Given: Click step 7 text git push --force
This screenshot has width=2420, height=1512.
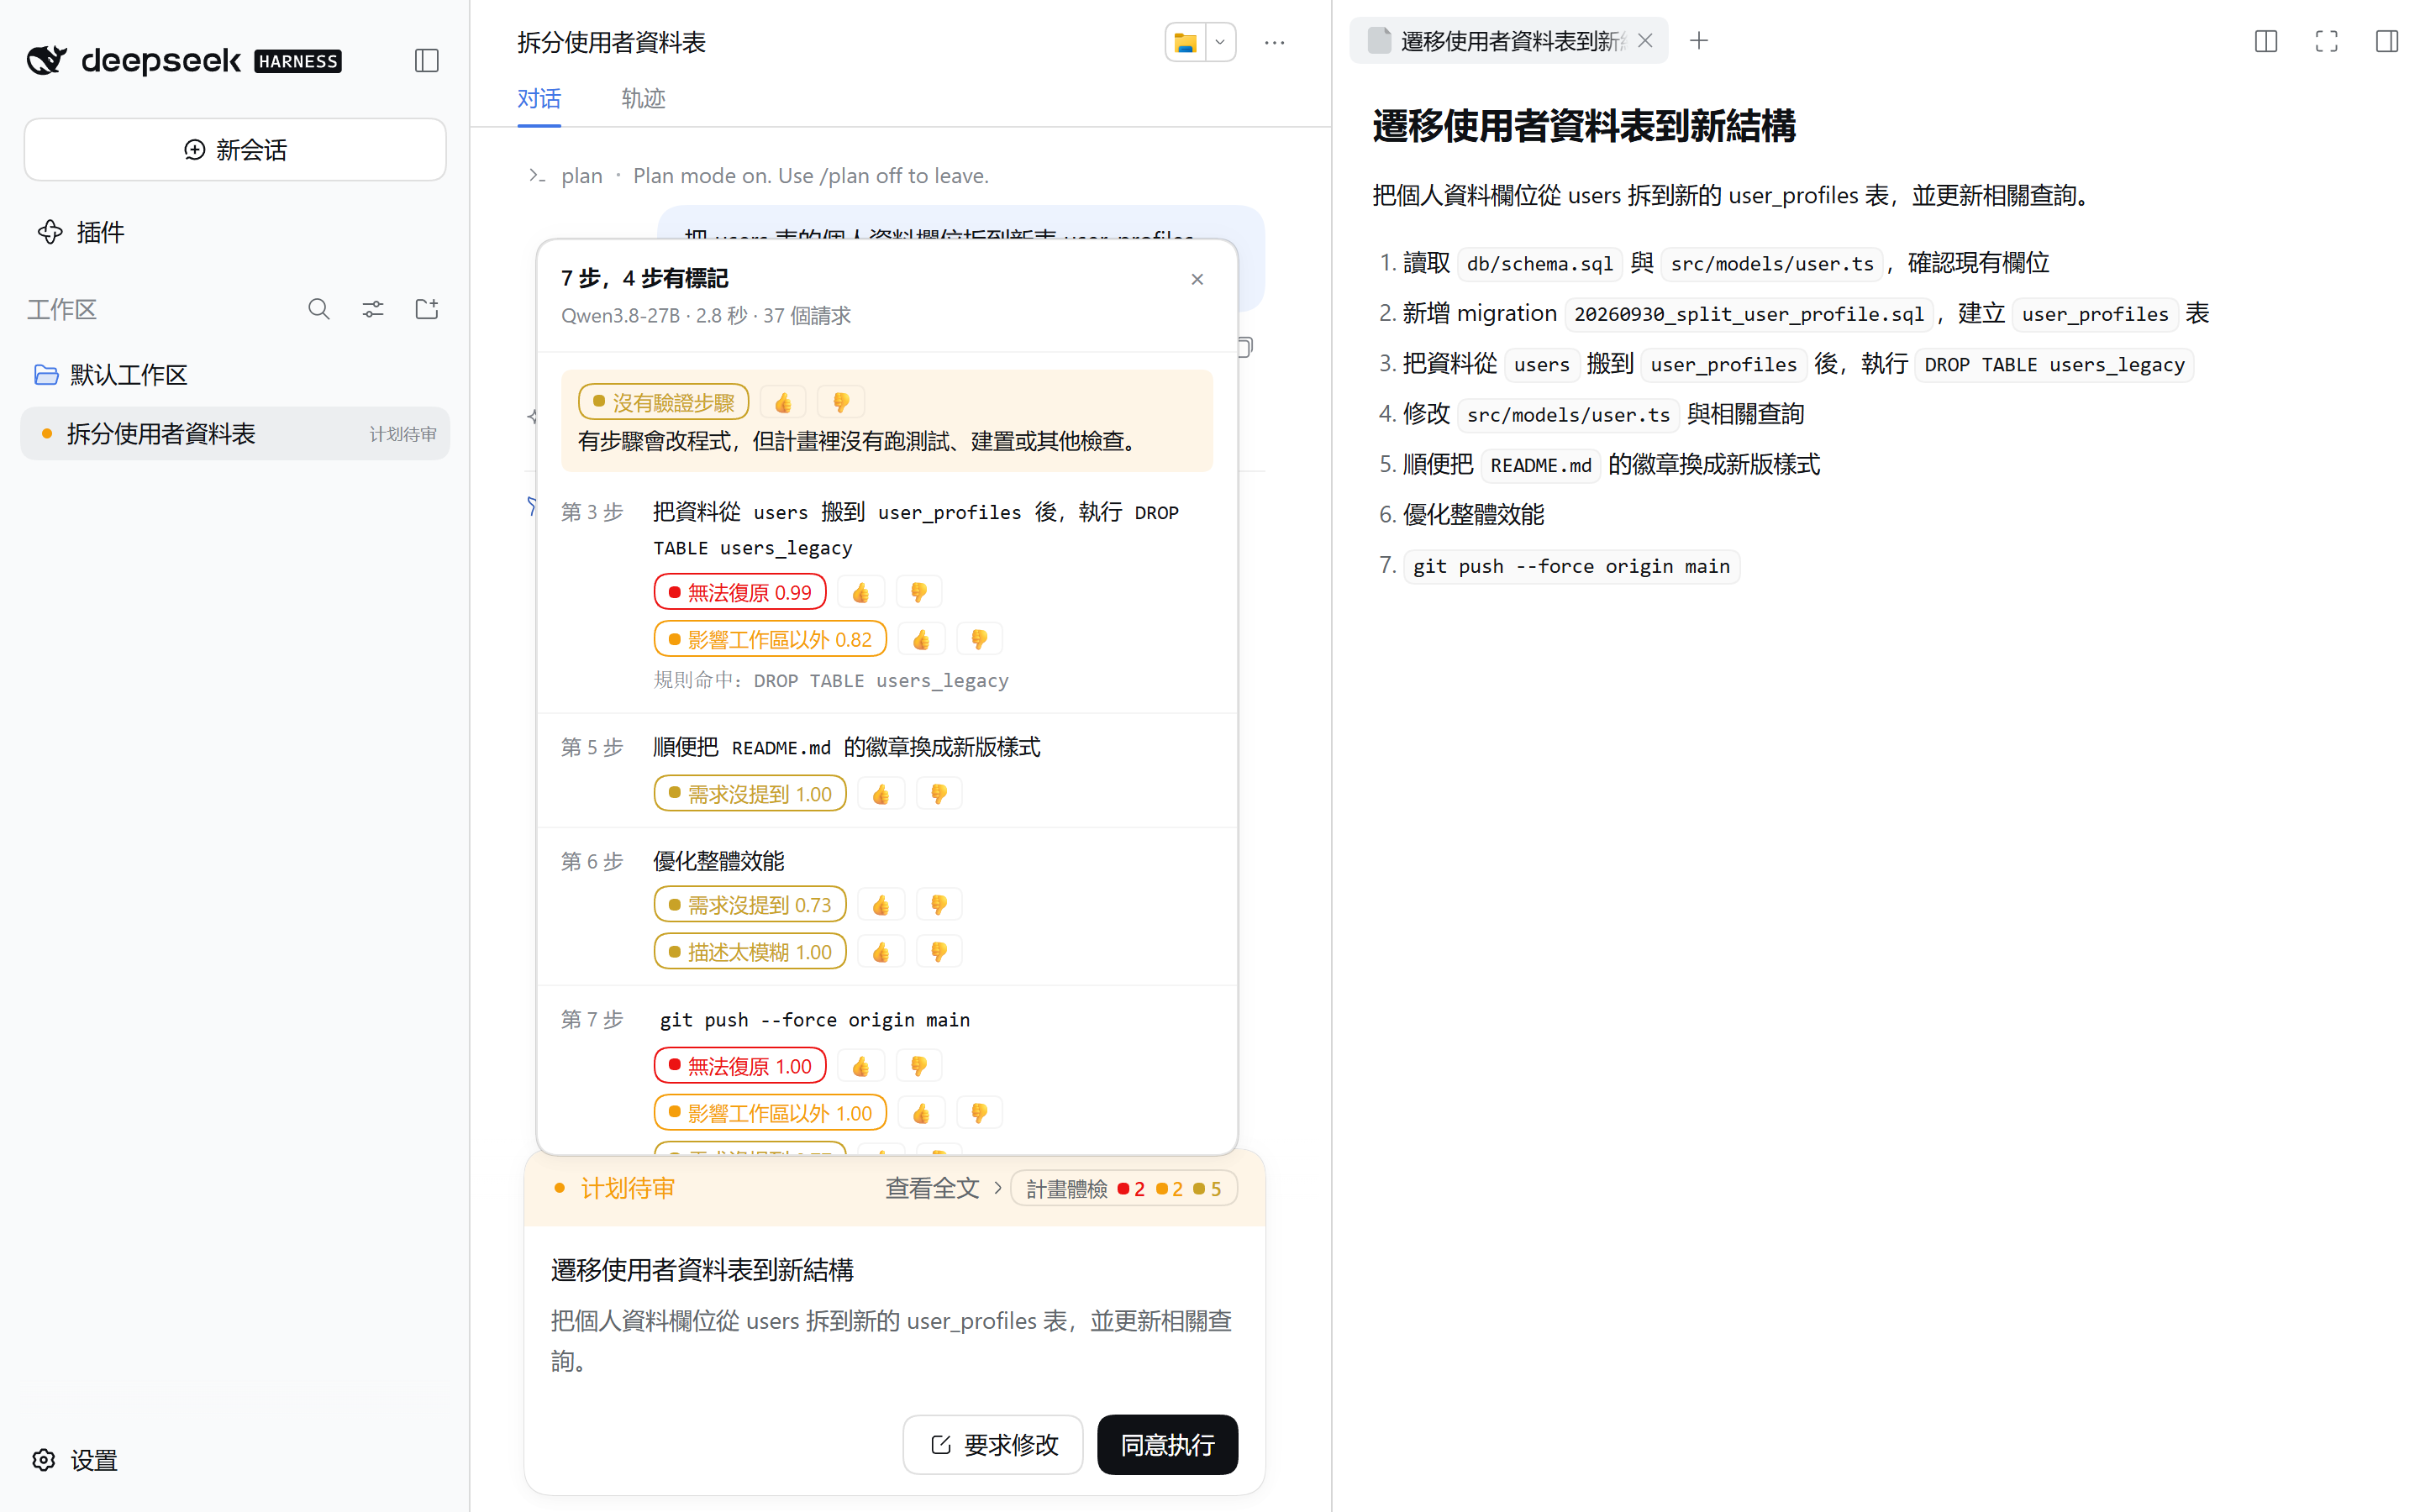Looking at the screenshot, I should coord(814,1019).
